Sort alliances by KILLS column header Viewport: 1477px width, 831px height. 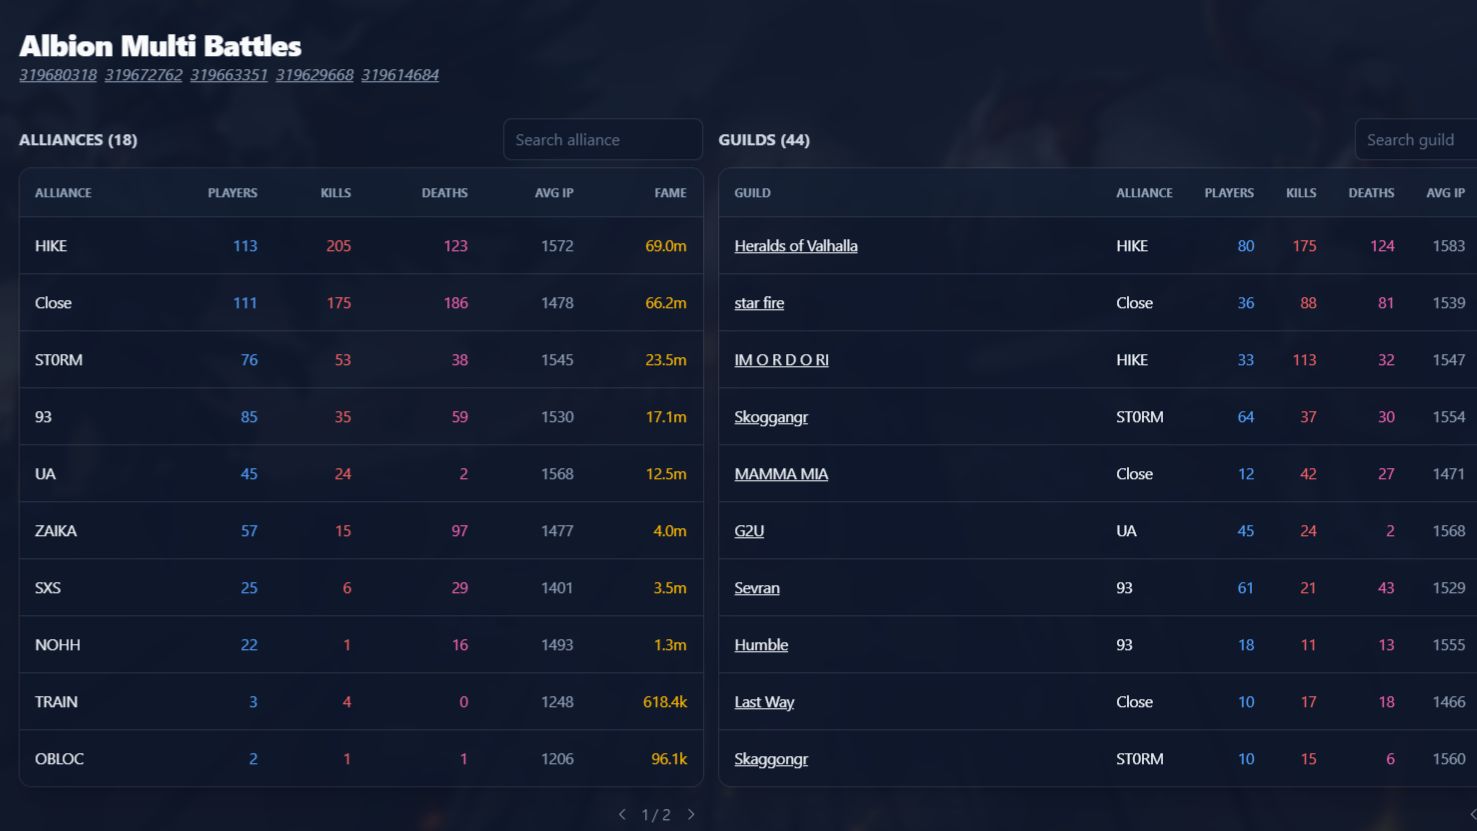pyautogui.click(x=336, y=193)
